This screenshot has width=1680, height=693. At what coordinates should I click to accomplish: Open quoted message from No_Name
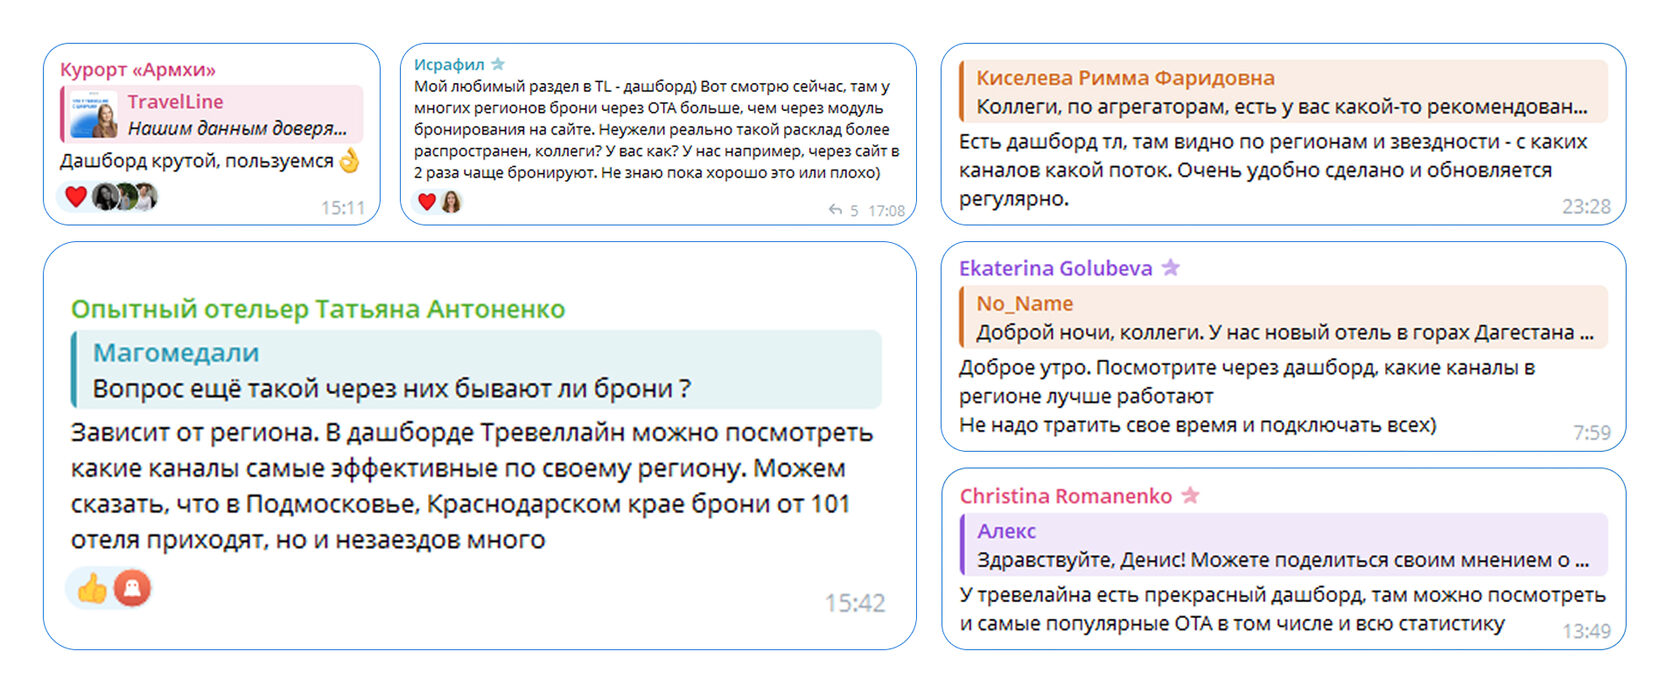click(x=1284, y=317)
